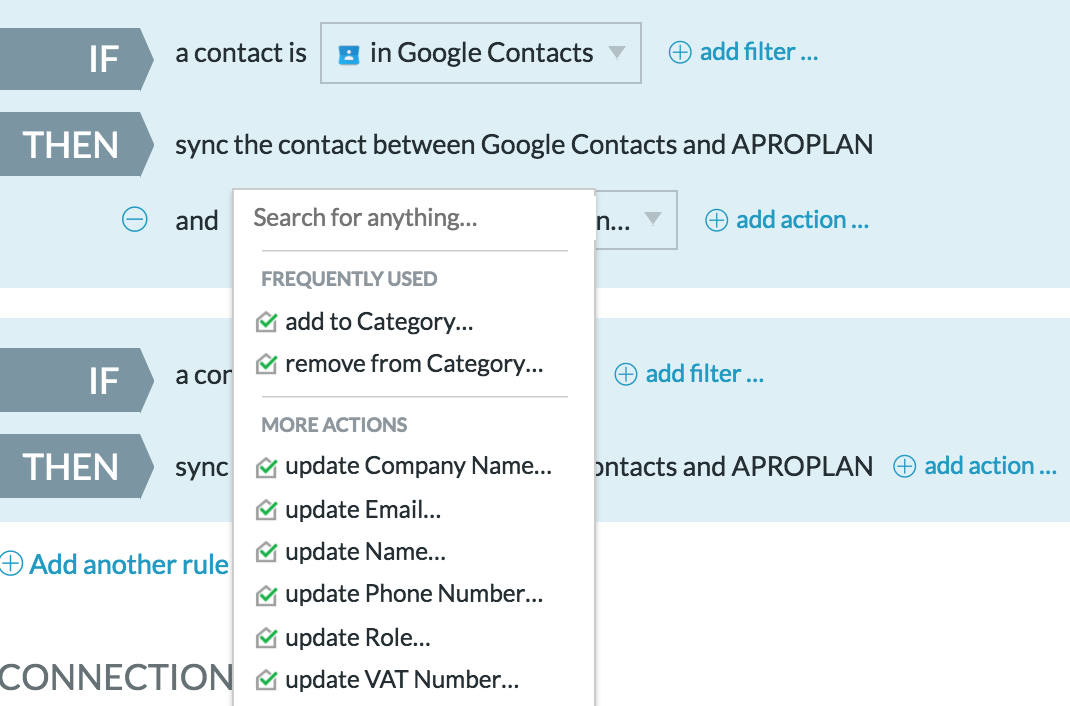Click icon beside update VAT Number
Viewport: 1070px width, 706px height.
266,680
